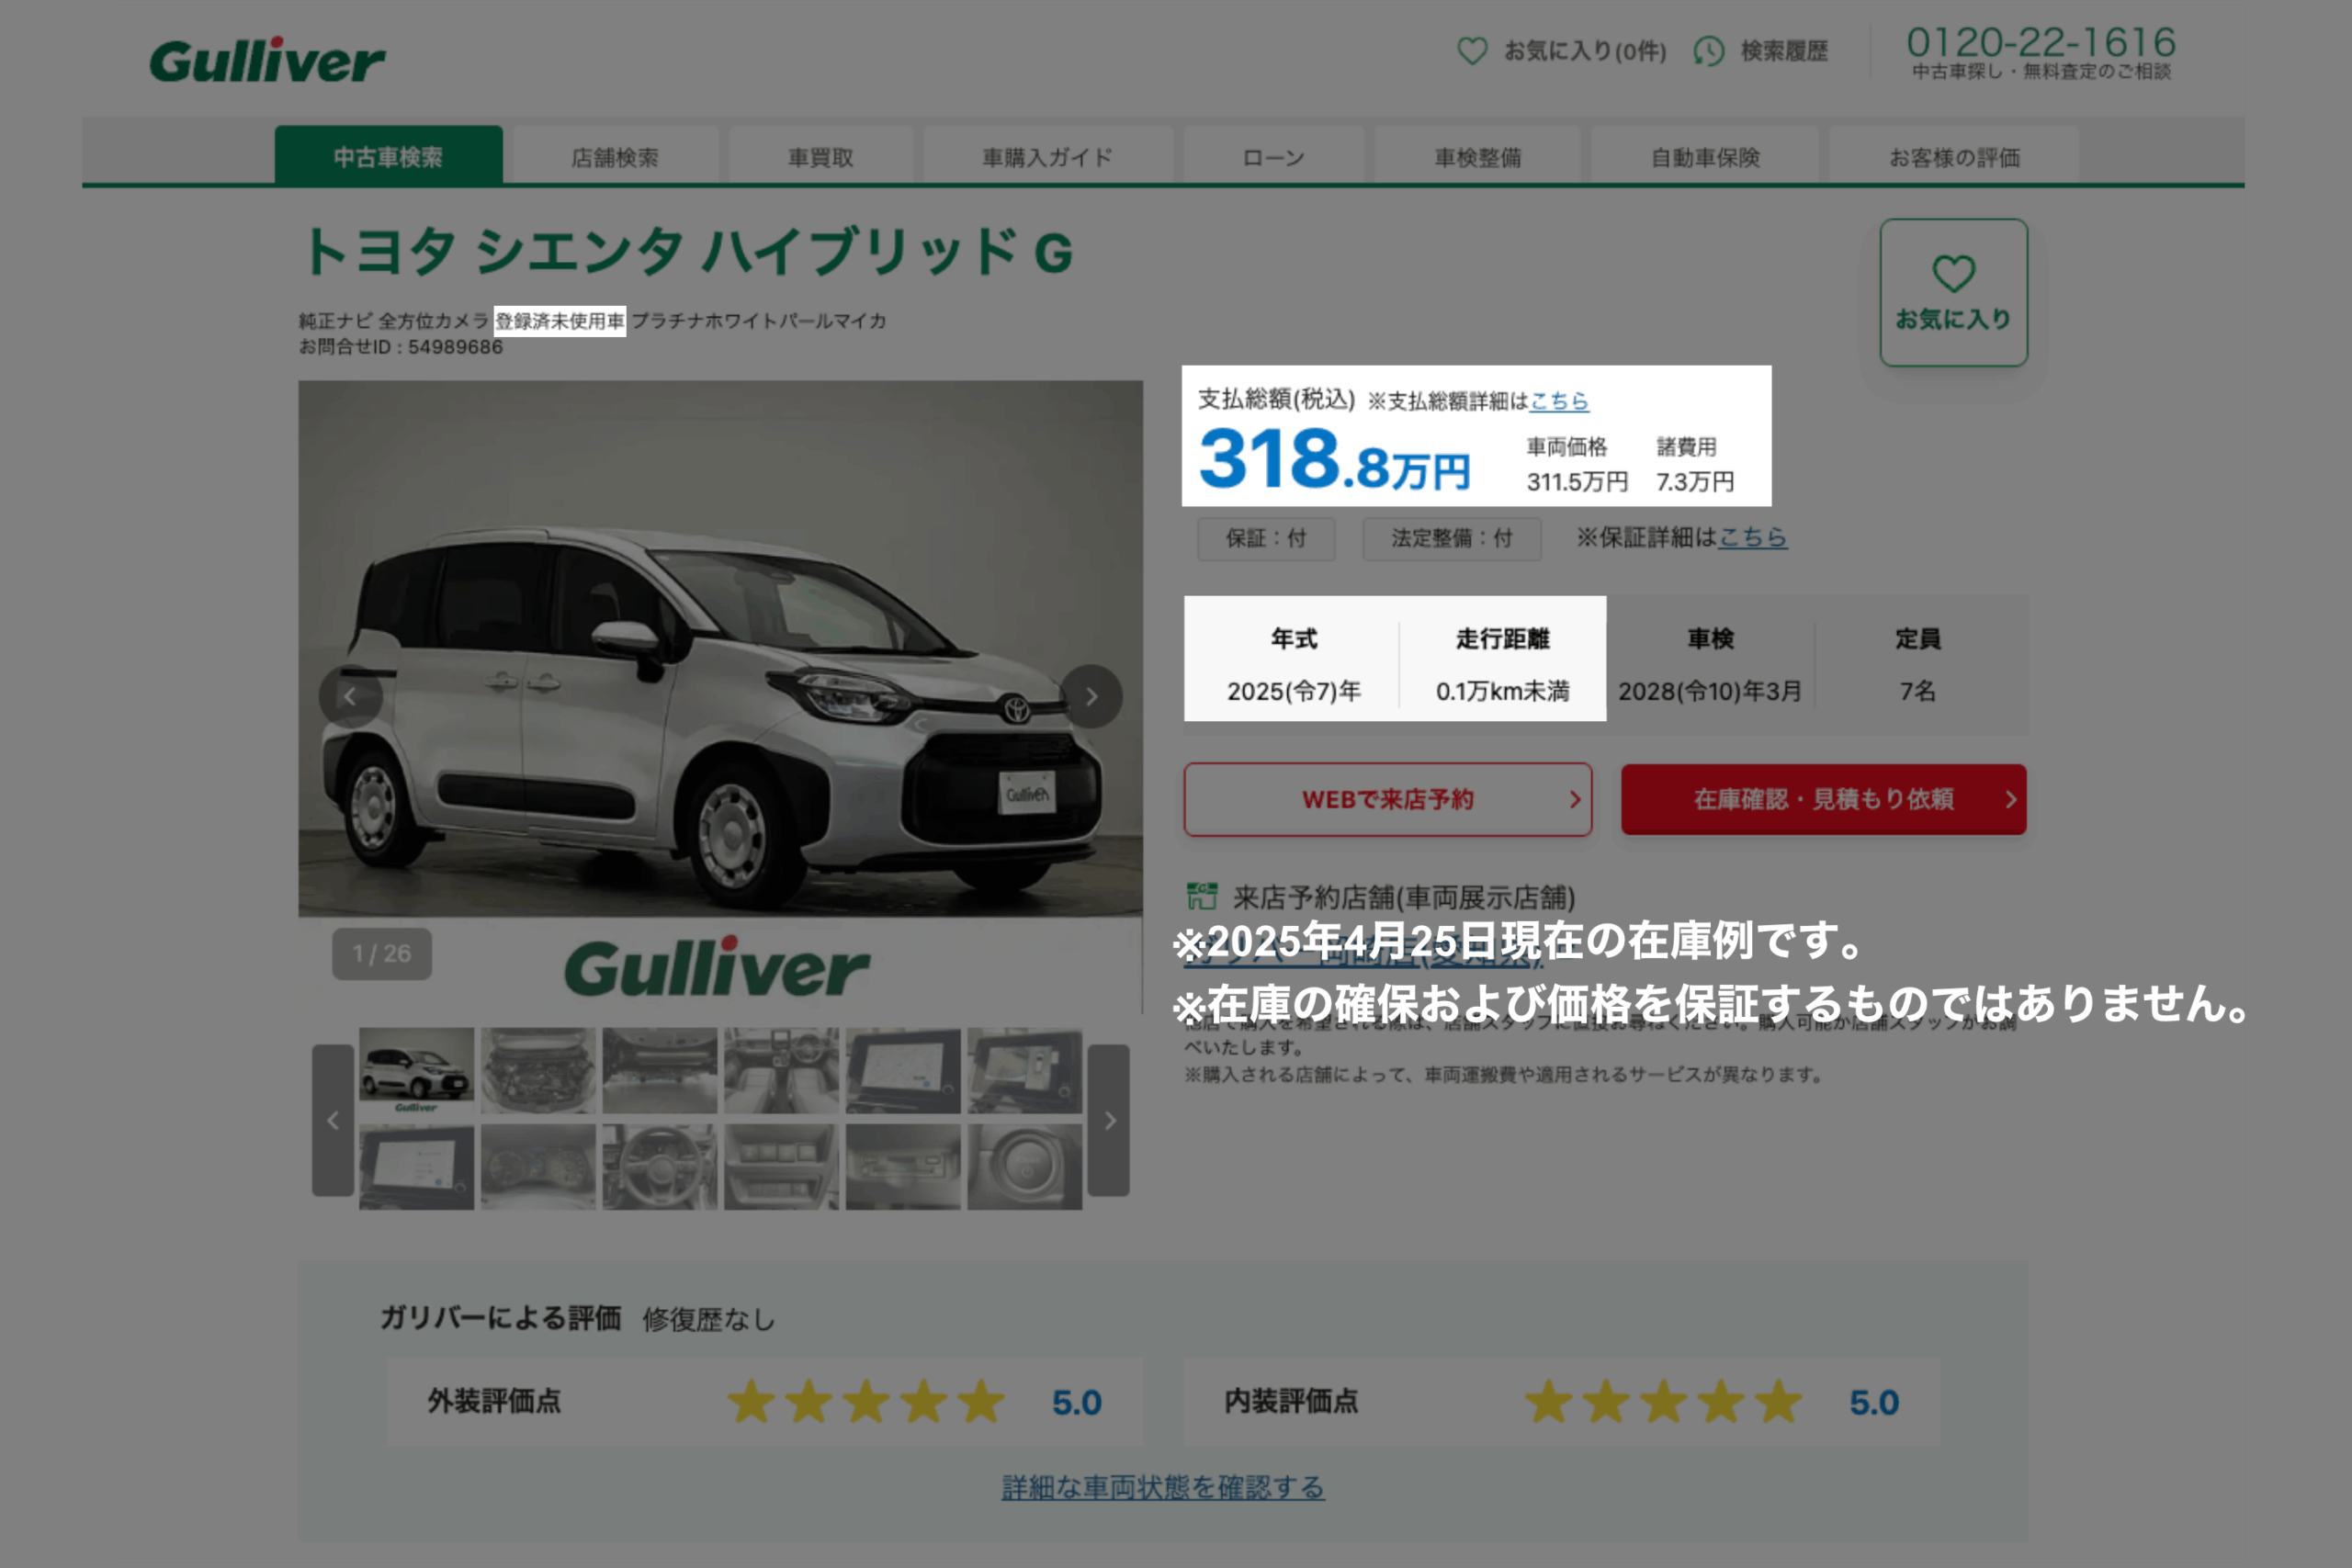The width and height of the screenshot is (2352, 1568).
Task: Click the Gulliver logo in the header
Action: point(267,60)
